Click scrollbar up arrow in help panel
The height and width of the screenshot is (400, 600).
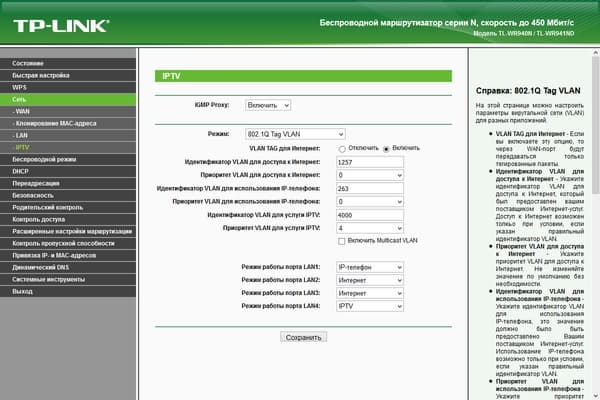coord(596,53)
